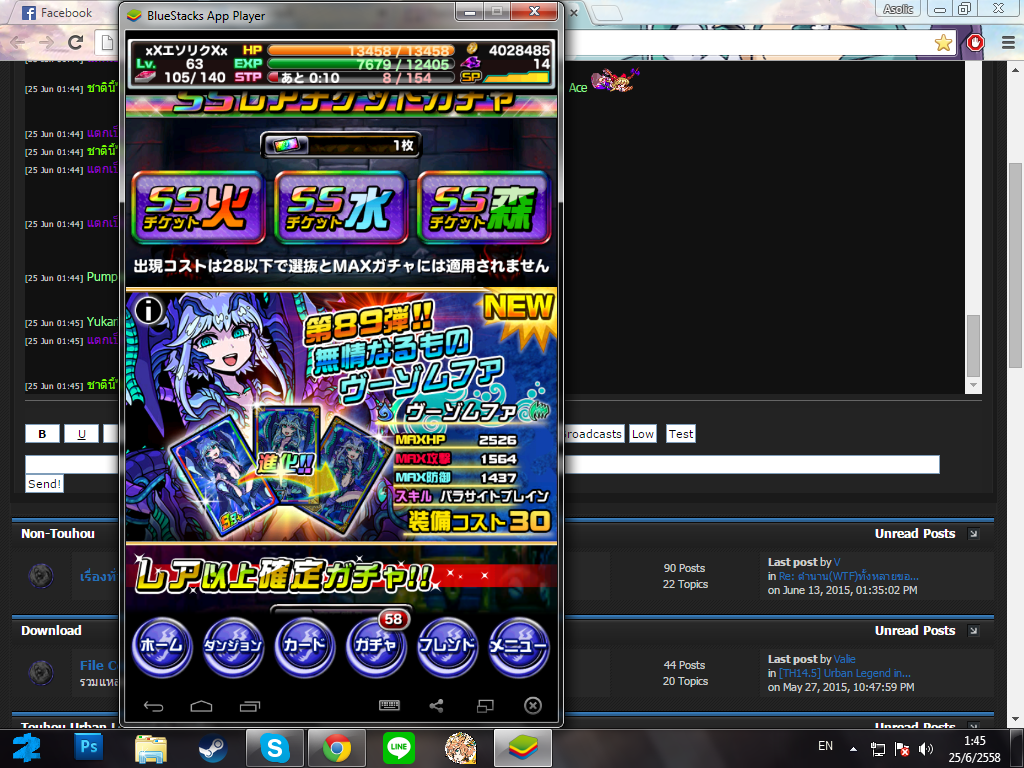Tap the Android home icon in BlueStacks
The height and width of the screenshot is (768, 1024).
pos(201,706)
